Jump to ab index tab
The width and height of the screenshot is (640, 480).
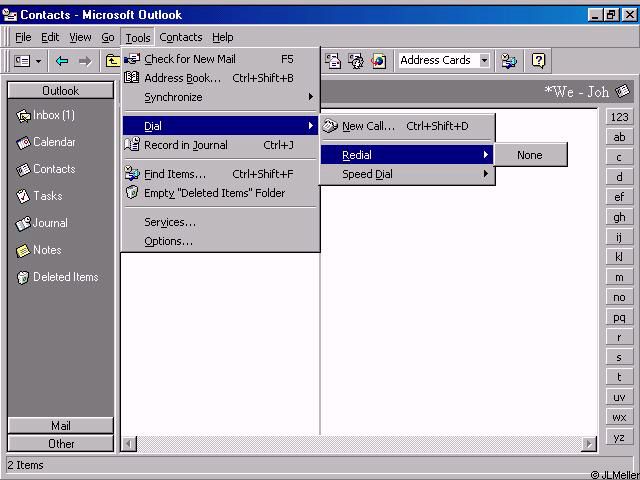(x=619, y=137)
